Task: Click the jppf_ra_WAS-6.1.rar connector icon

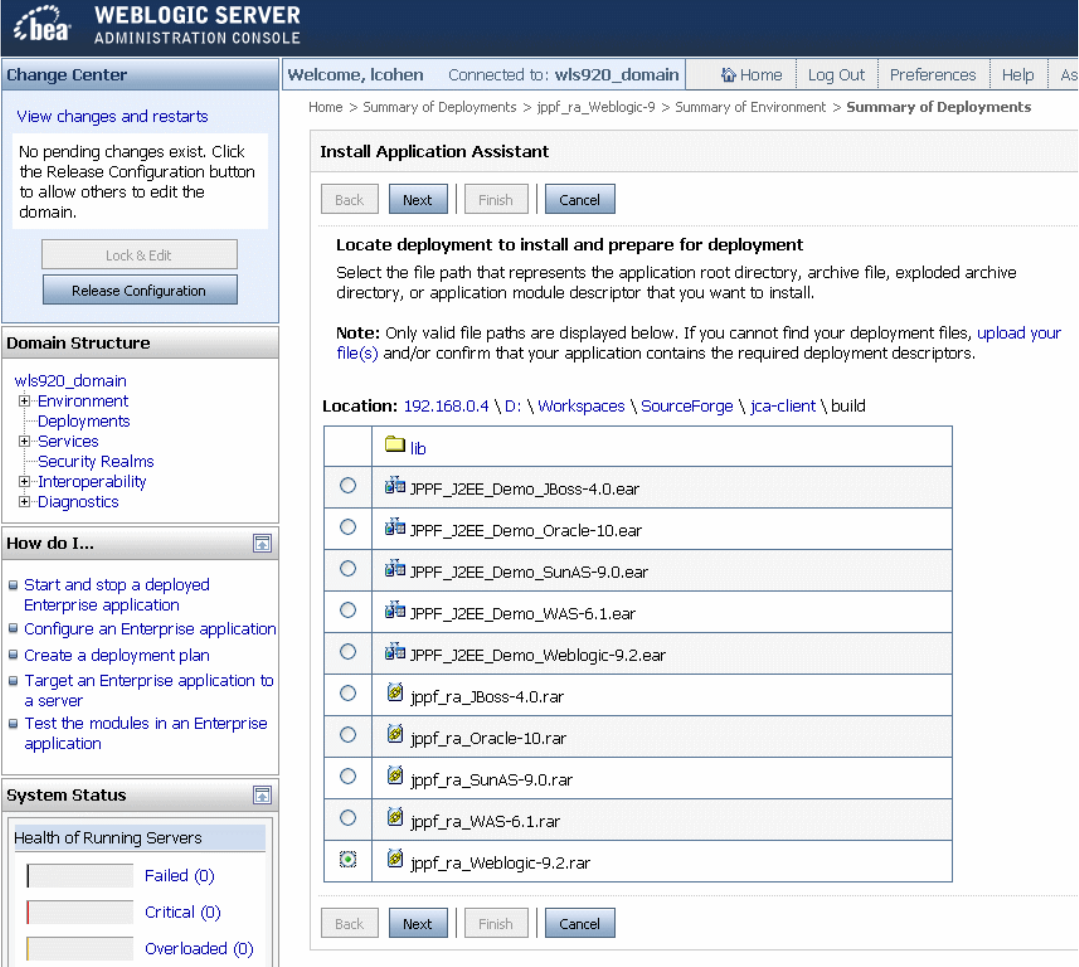Action: coord(395,817)
